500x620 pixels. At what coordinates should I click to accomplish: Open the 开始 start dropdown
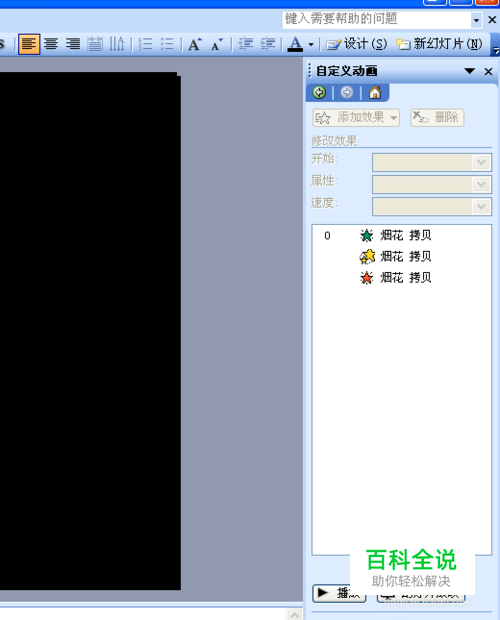[x=432, y=163]
